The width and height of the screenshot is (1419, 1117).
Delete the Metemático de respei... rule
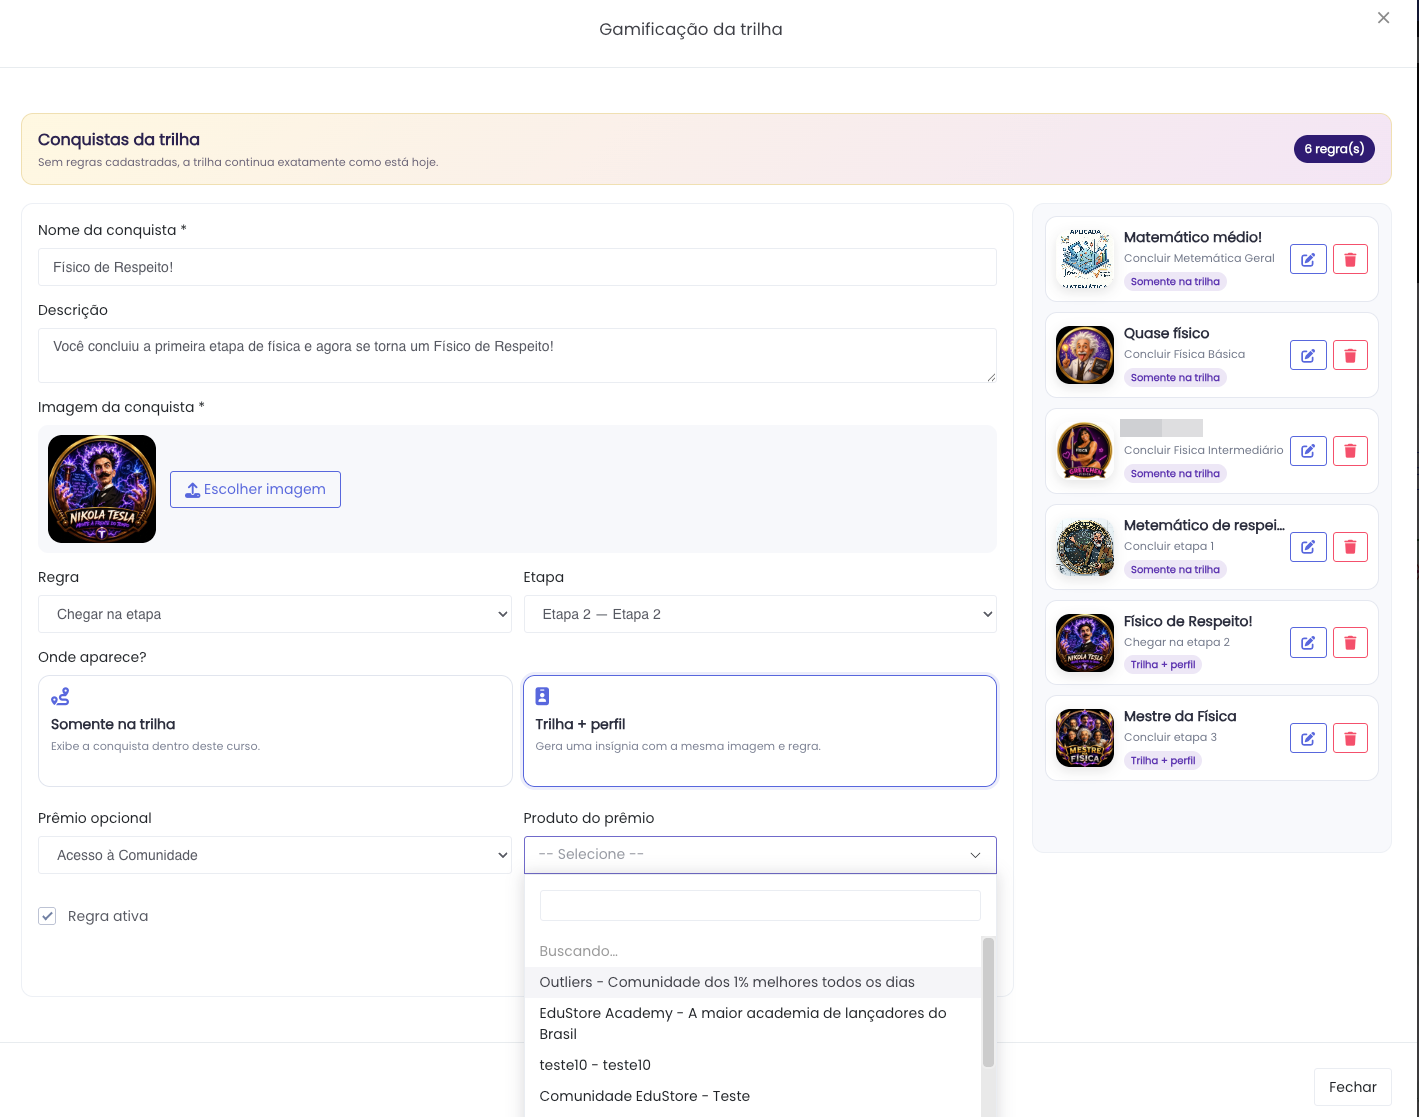[1350, 547]
